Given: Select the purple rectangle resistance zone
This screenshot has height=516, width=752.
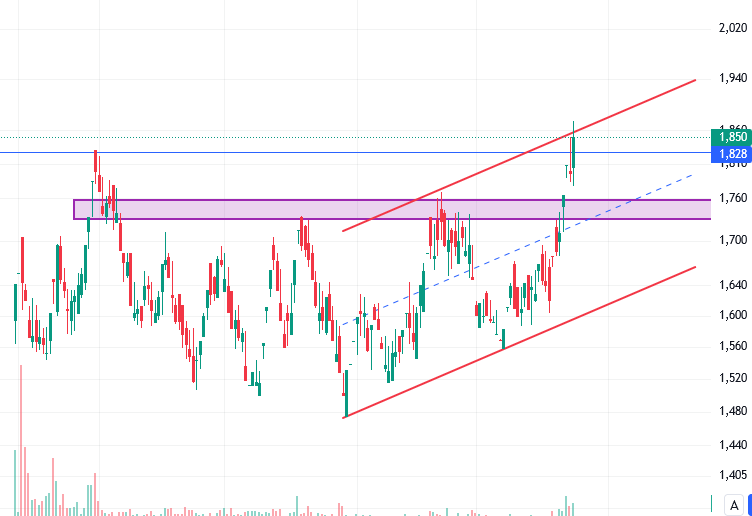Looking at the screenshot, I should coord(392,210).
